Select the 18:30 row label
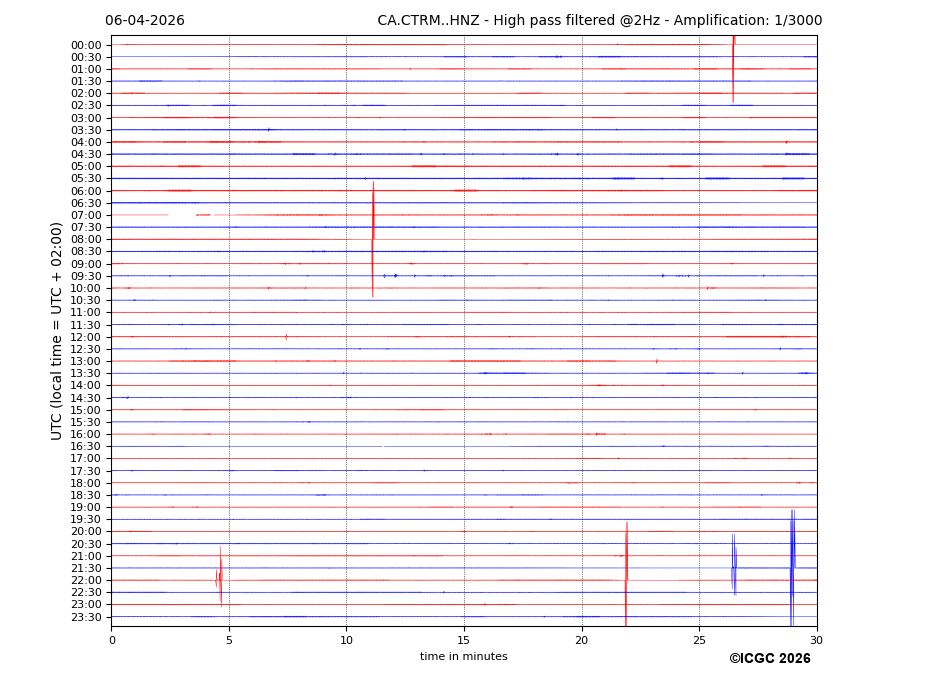The width and height of the screenshot is (927, 696). pyautogui.click(x=85, y=495)
